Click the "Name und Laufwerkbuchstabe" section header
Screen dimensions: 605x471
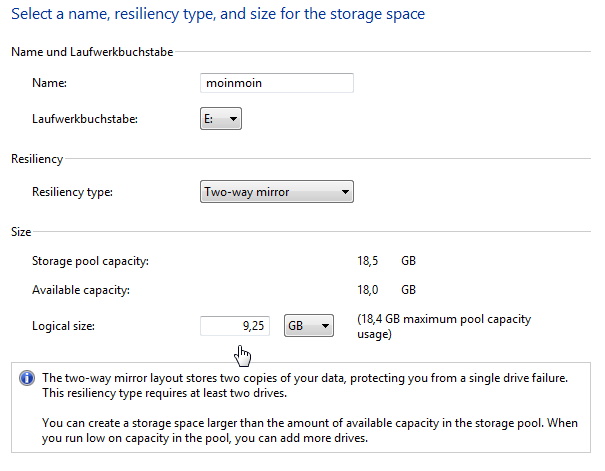click(x=92, y=52)
